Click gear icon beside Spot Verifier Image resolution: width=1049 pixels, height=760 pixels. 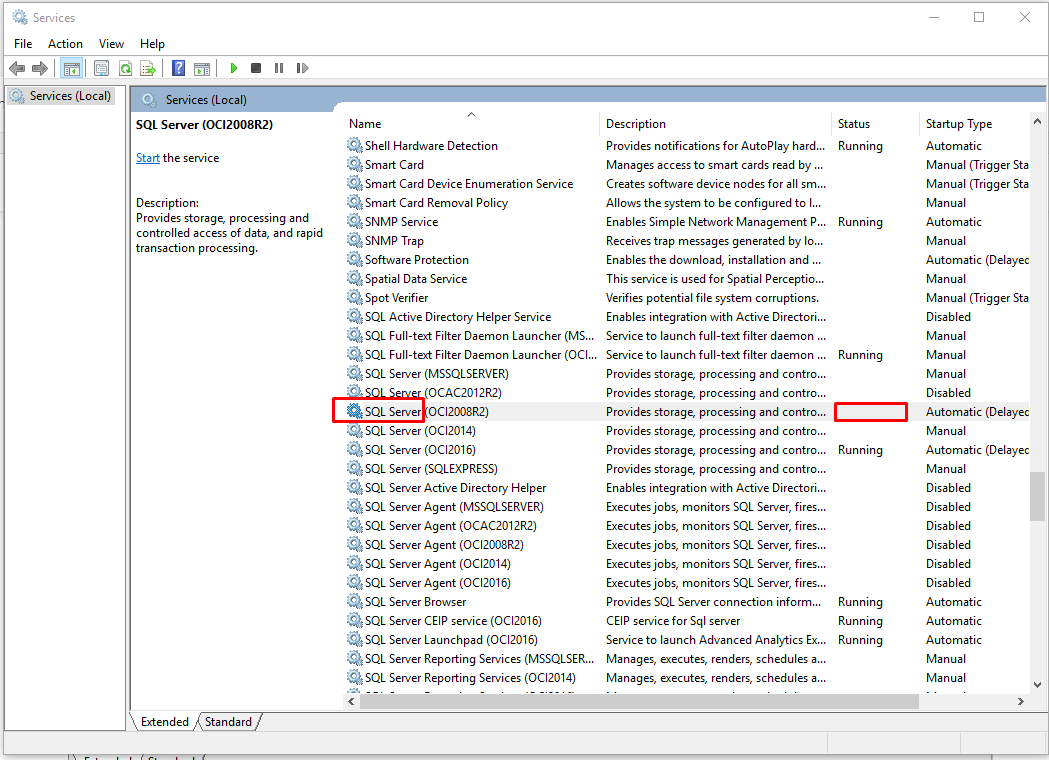[x=355, y=297]
